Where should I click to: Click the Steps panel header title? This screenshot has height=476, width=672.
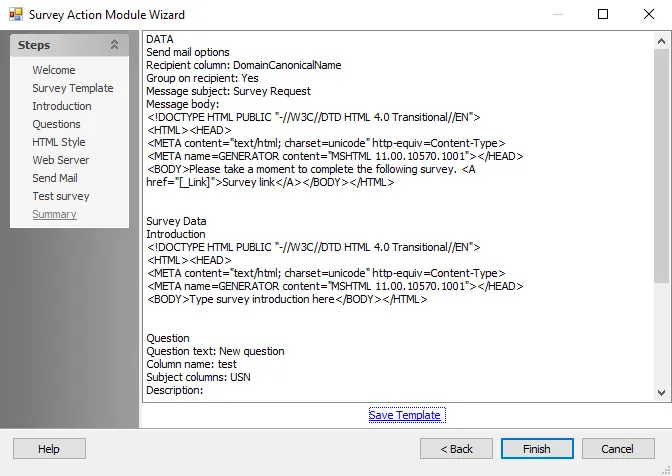(34, 45)
